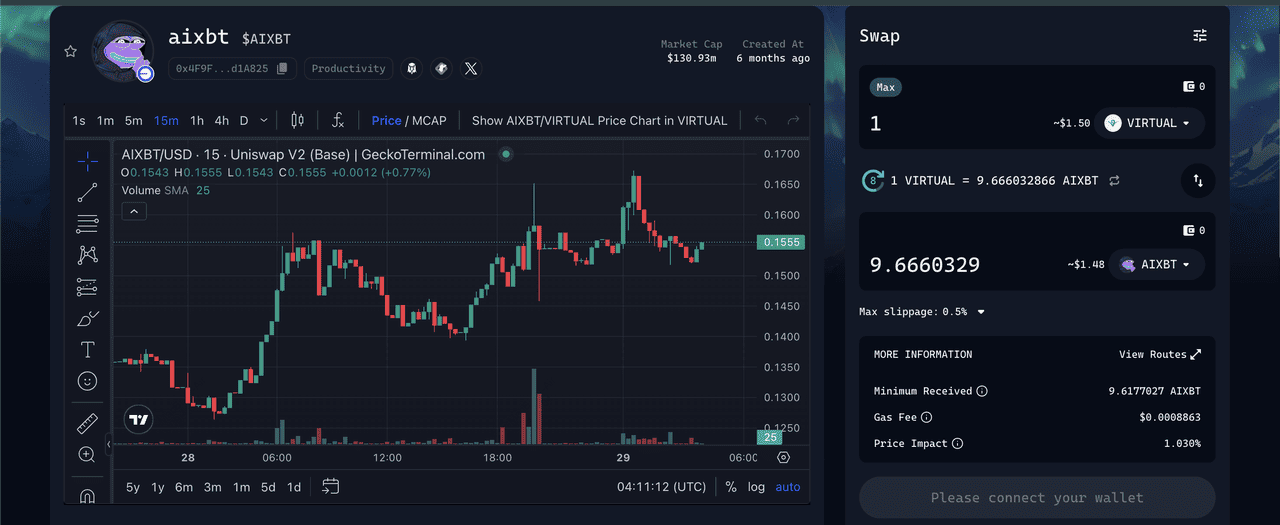
Task: Select the Text annotation tool
Action: [87, 350]
